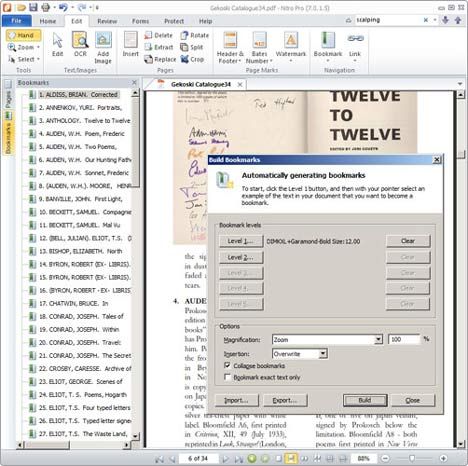Viewport: 468px width, 466px height.
Task: Zoom in with the plus button
Action: click(443, 459)
